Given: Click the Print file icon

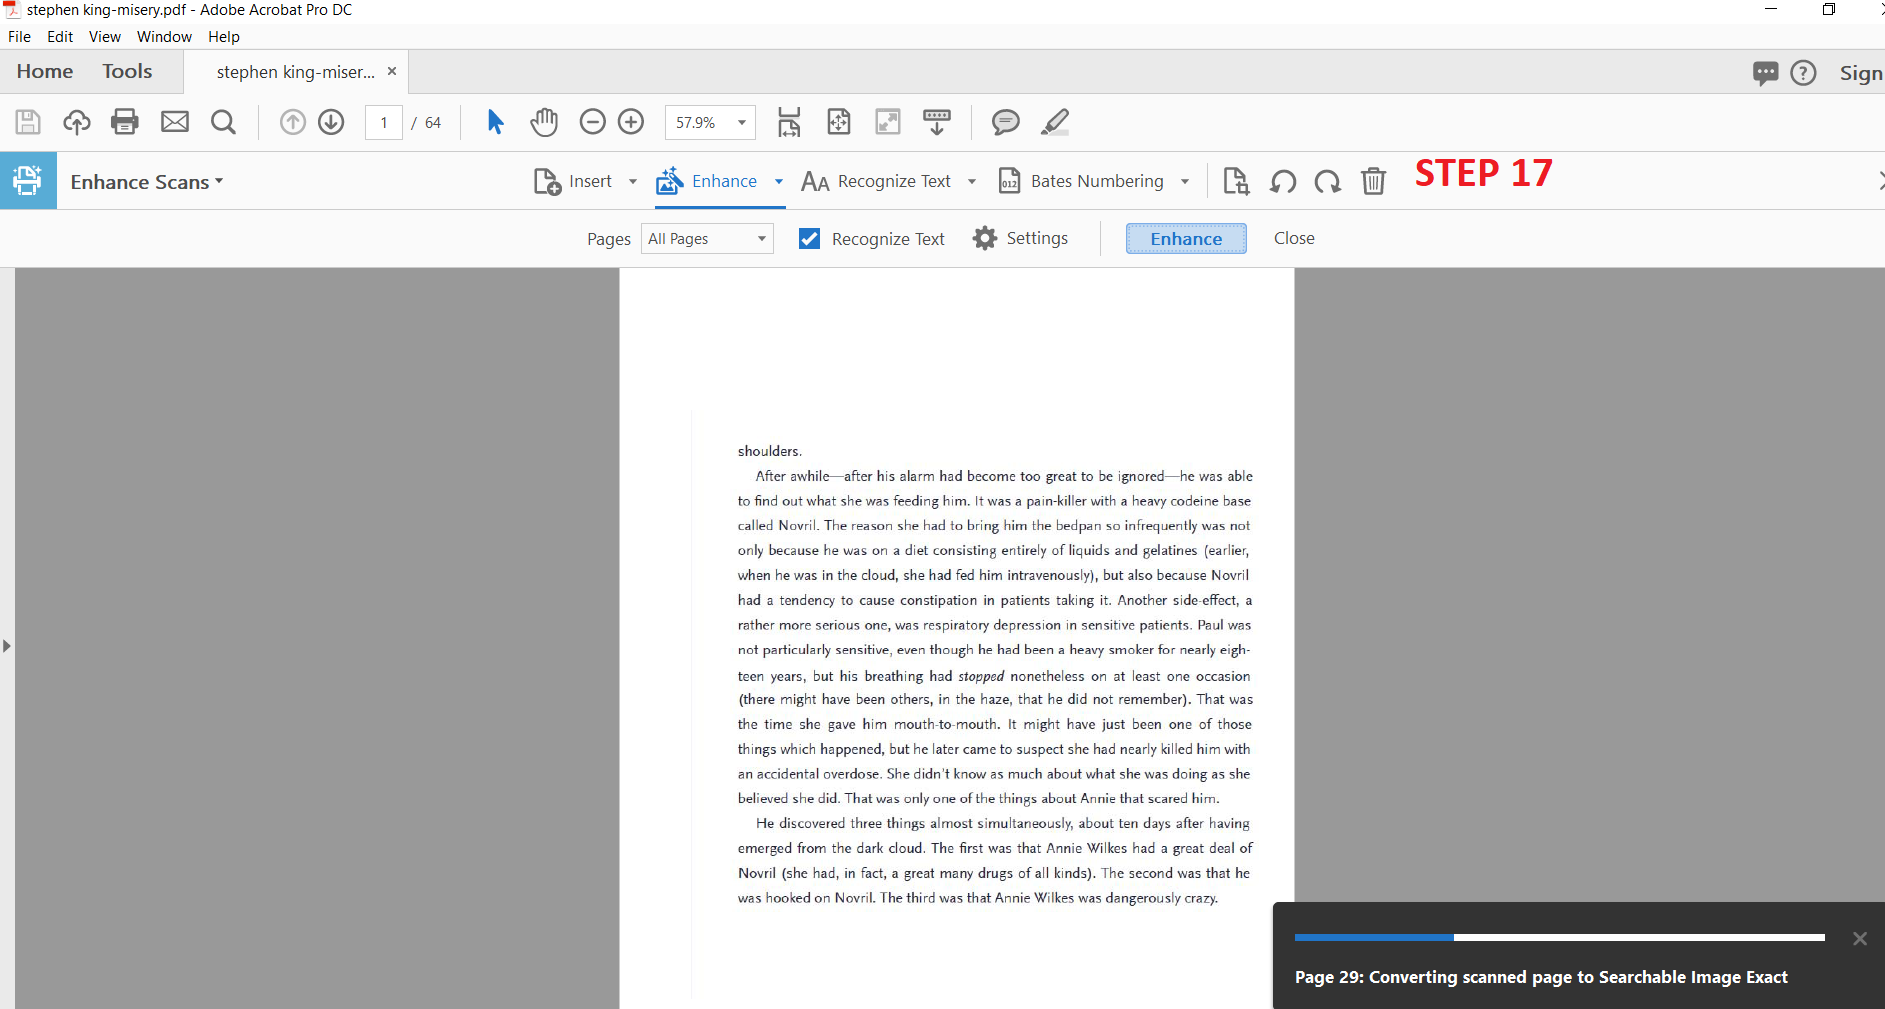Looking at the screenshot, I should pos(125,122).
